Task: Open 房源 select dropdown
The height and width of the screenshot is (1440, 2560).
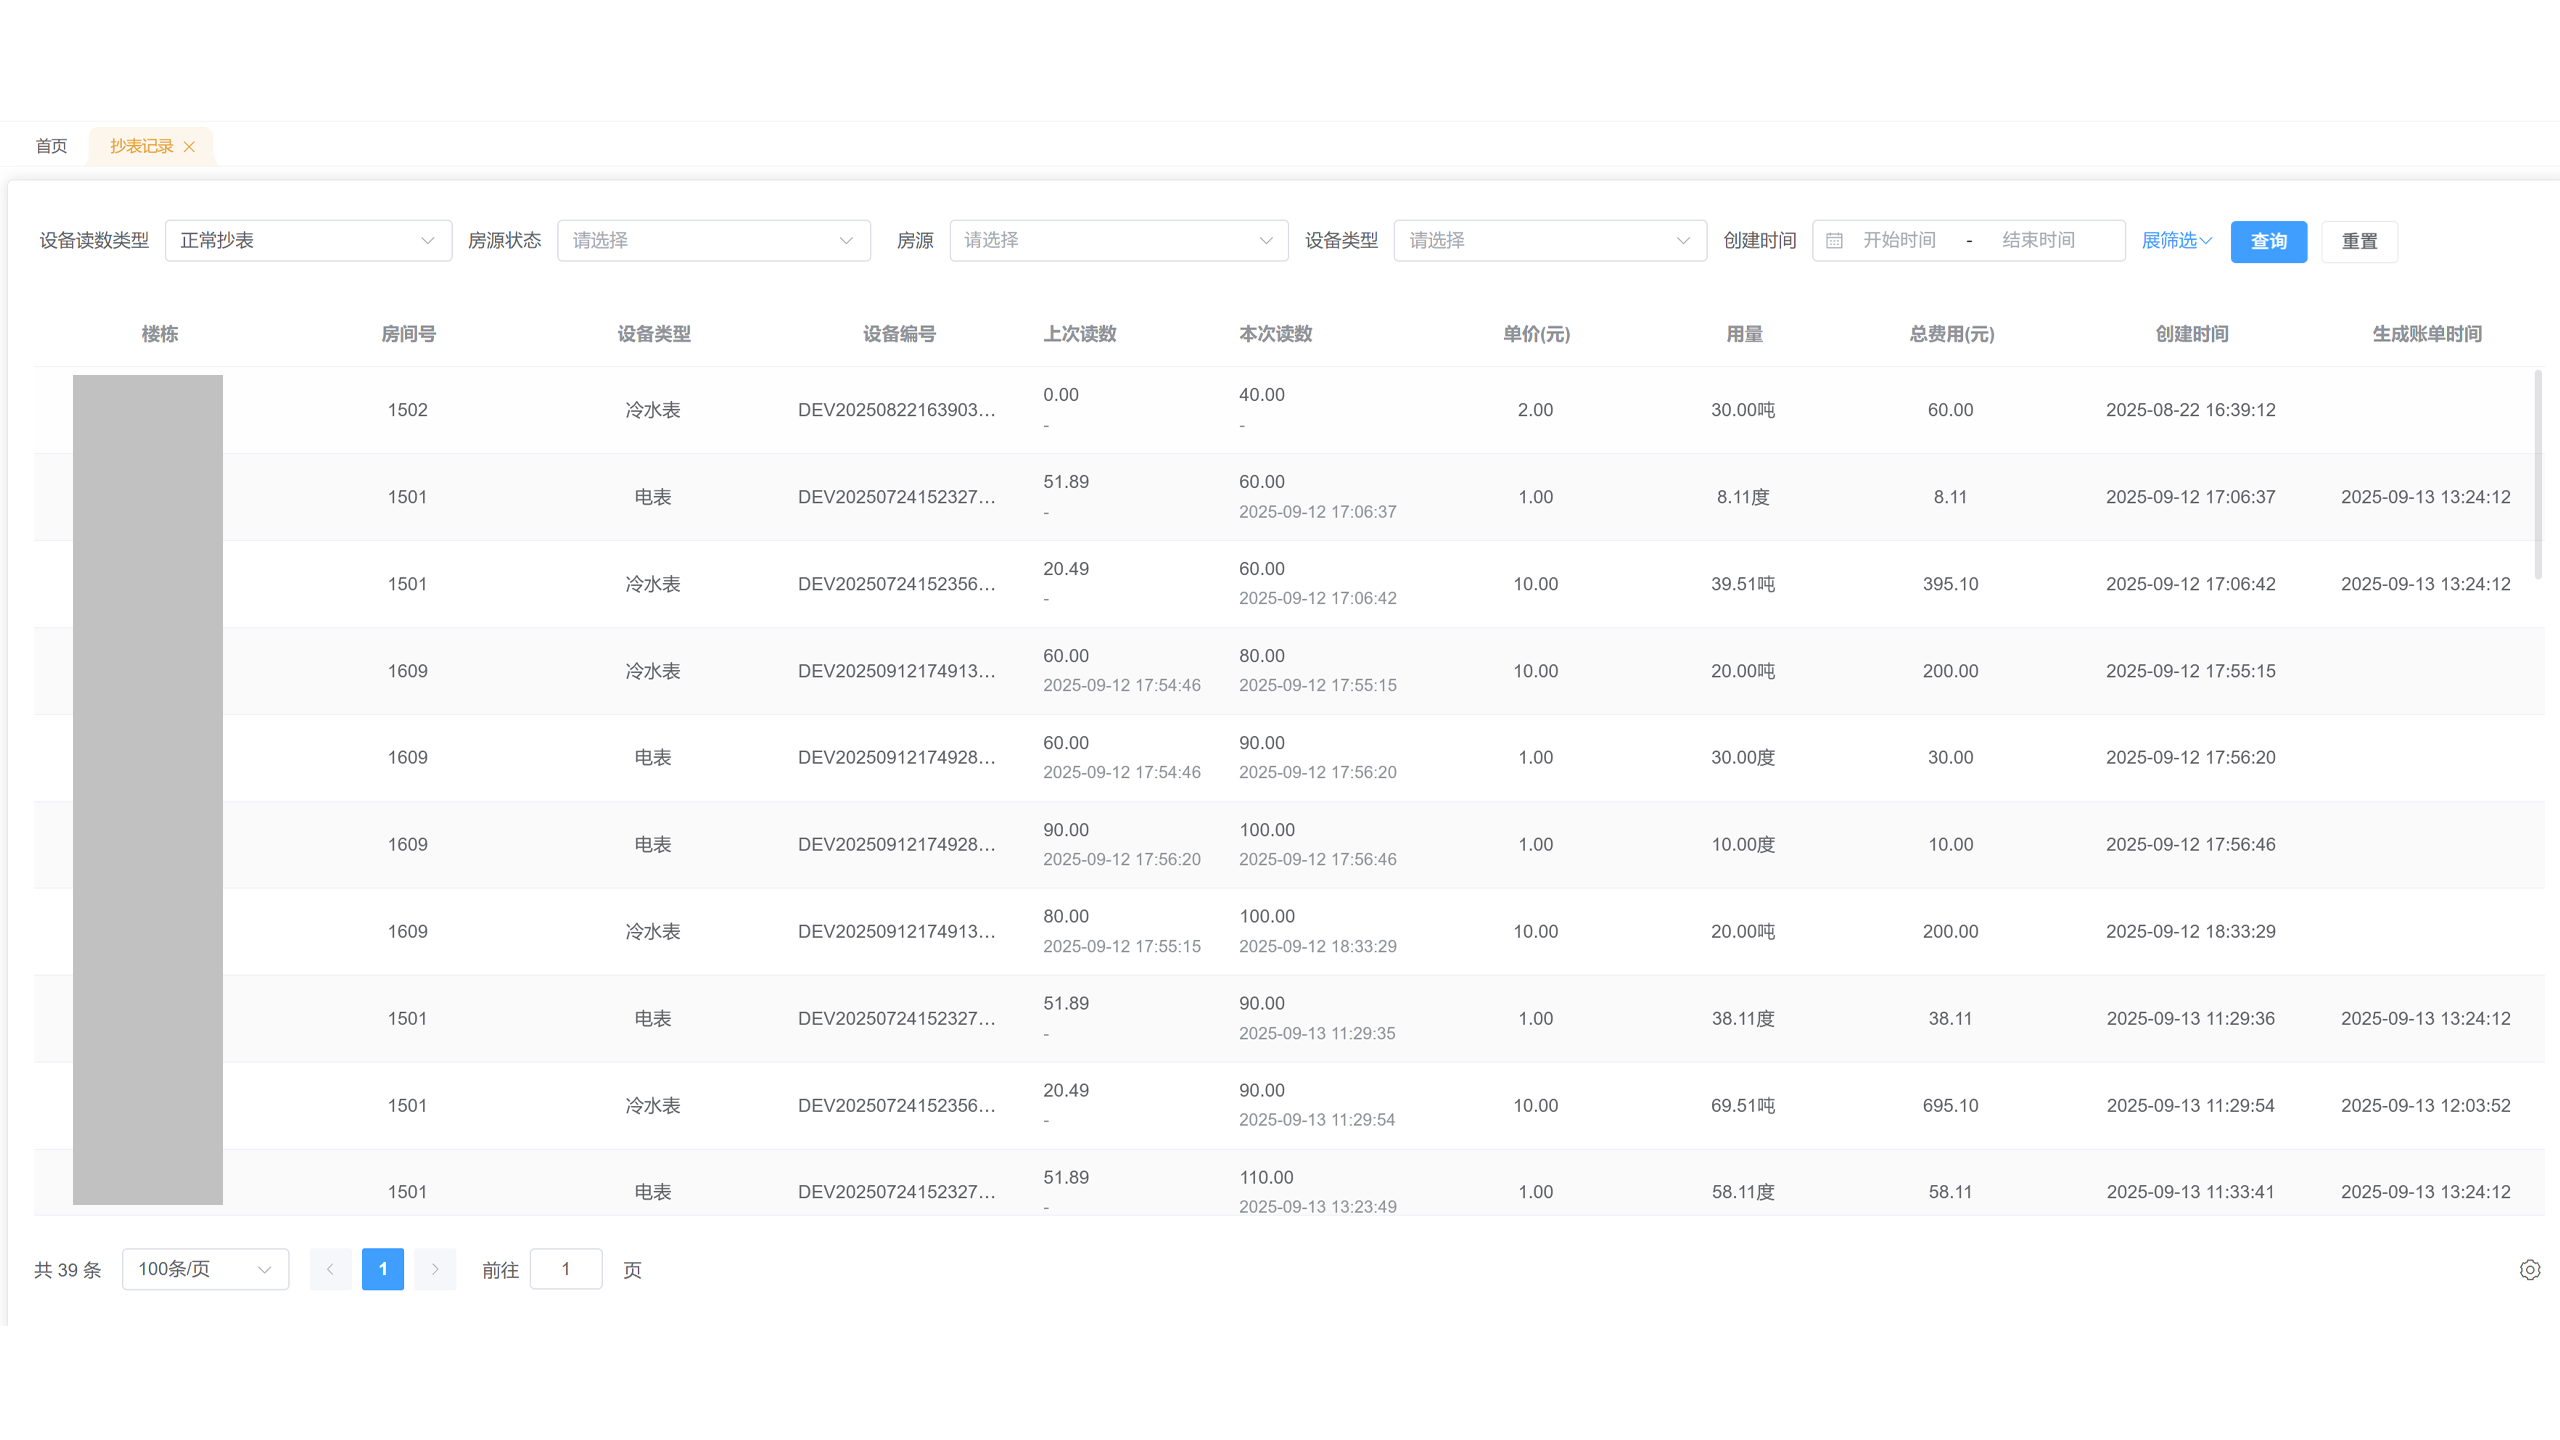Action: tap(1118, 241)
